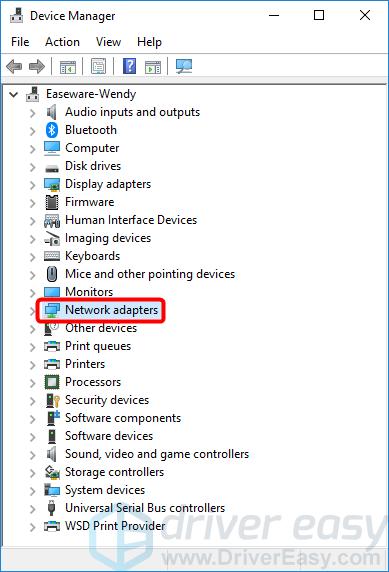This screenshot has height=572, width=389.
Task: Click the Forward arrow toolbar icon
Action: [36, 67]
